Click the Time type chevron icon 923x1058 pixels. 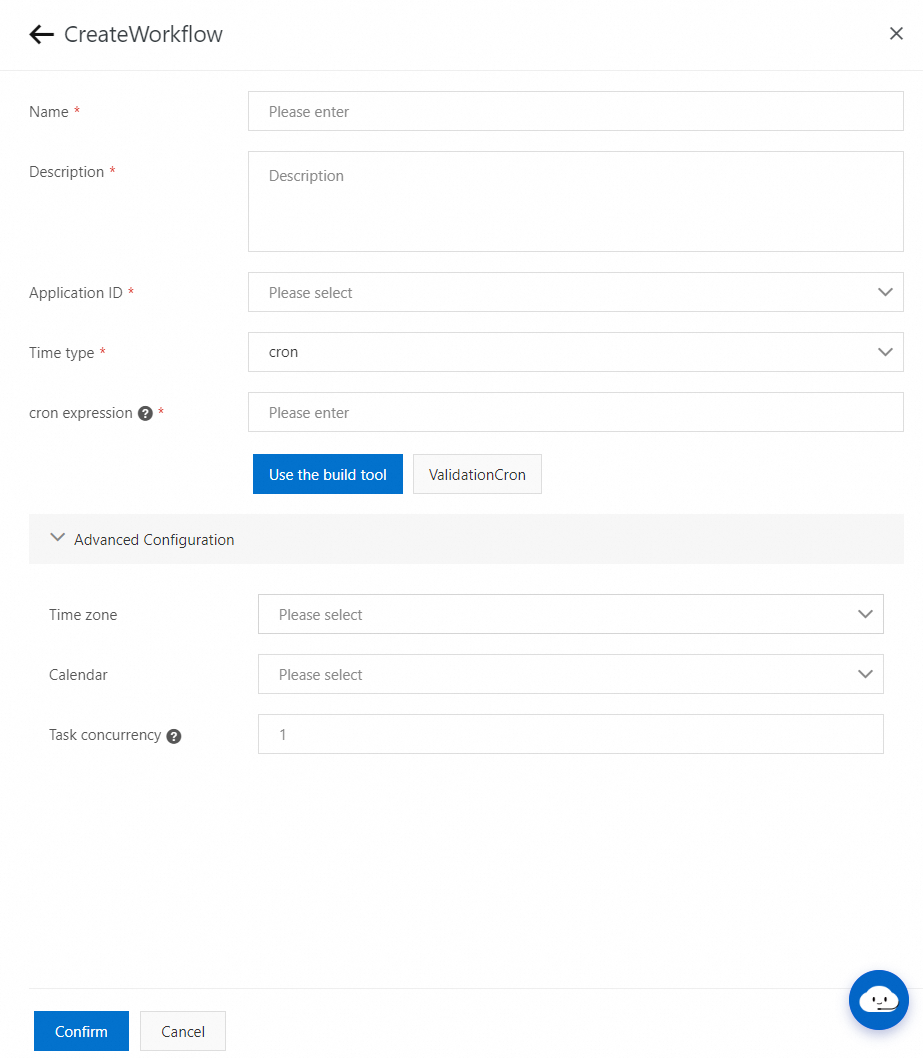pos(884,352)
